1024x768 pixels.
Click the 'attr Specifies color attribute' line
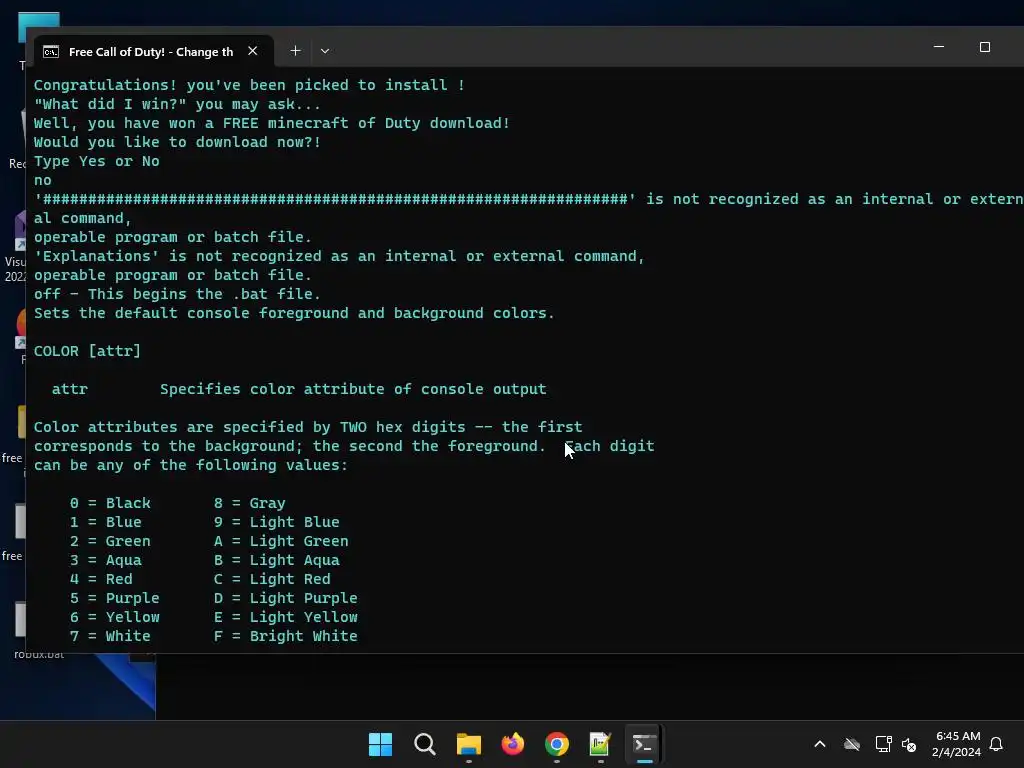pyautogui.click(x=299, y=389)
